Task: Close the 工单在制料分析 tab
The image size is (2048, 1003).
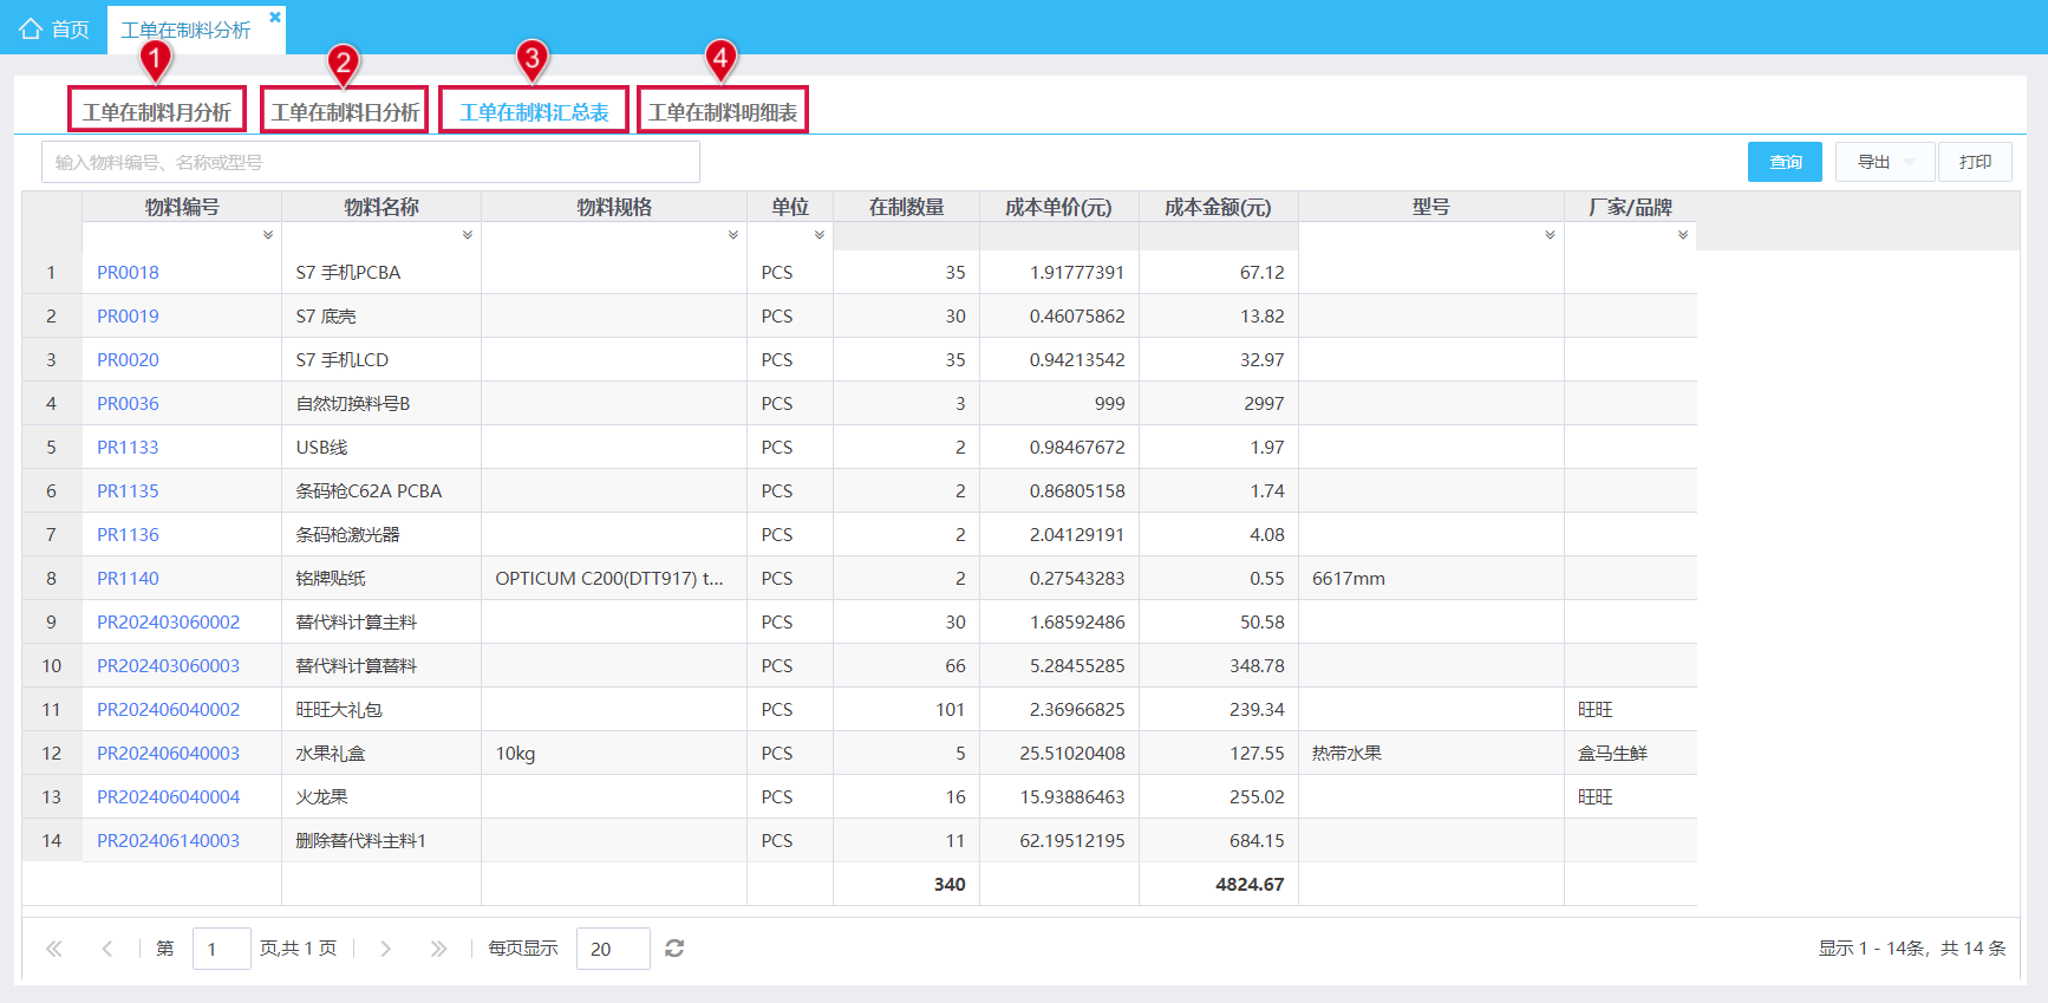Action: point(275,16)
